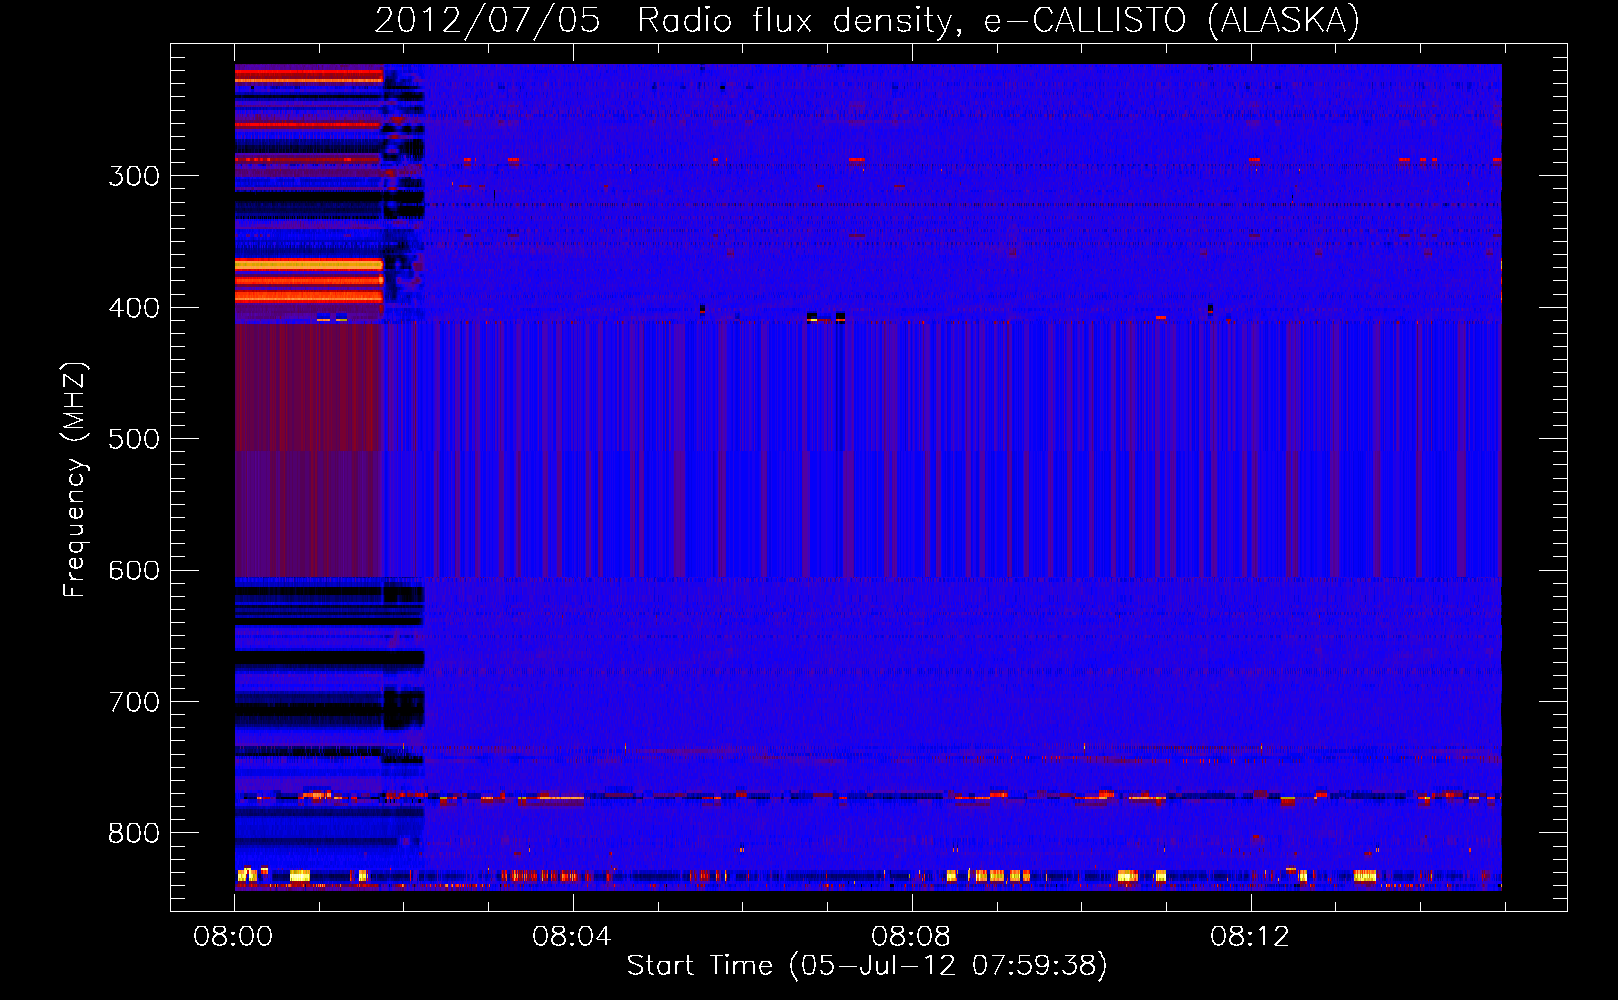Click the 800 frequency tick label
This screenshot has height=1000, width=1618.
click(134, 833)
